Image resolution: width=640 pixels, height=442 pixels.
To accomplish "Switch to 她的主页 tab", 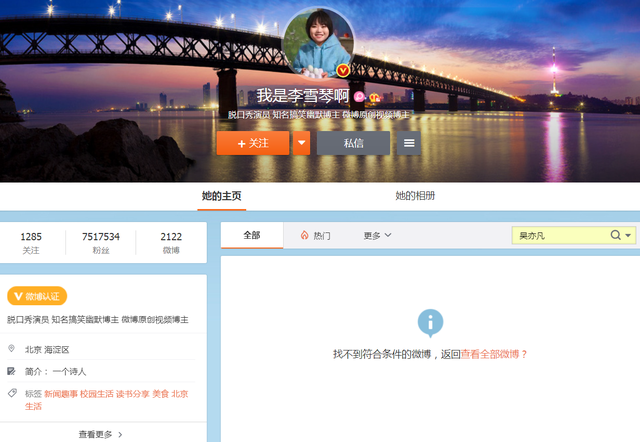I will 222,196.
